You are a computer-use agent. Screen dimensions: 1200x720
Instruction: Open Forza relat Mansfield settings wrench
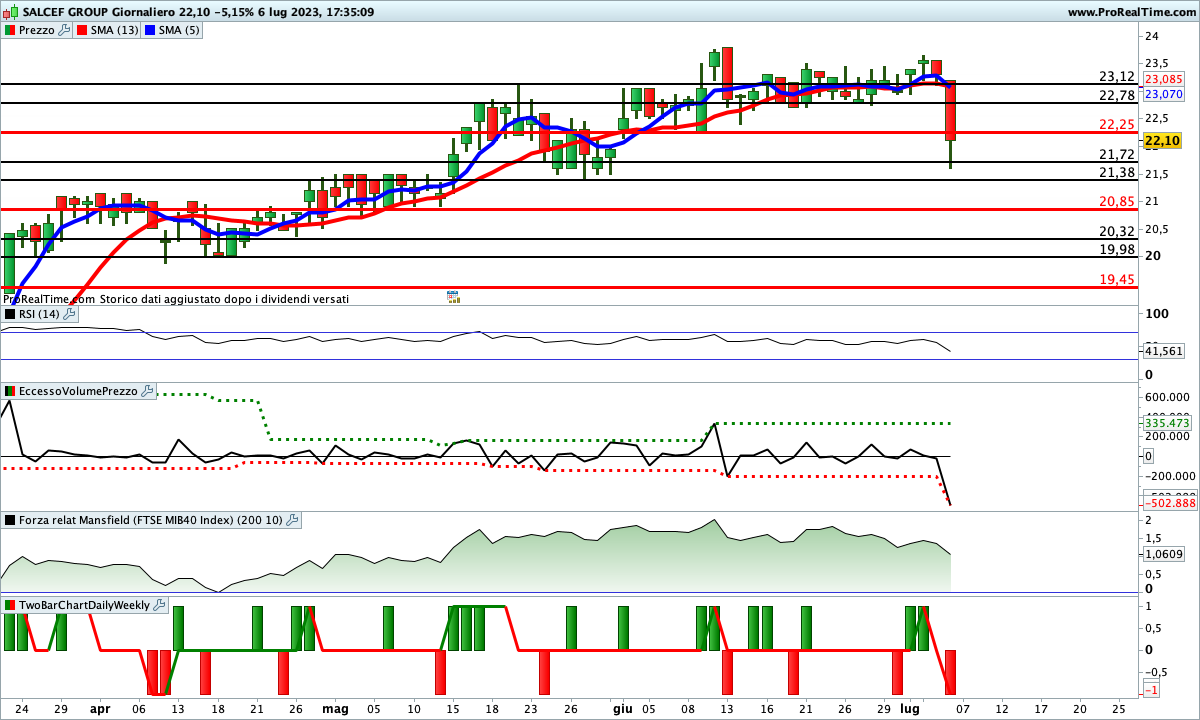point(292,520)
